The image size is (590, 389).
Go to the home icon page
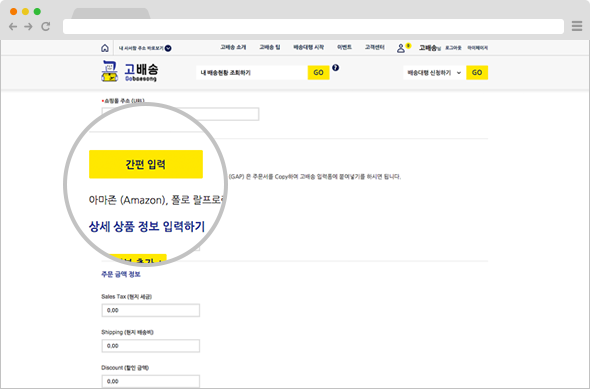coord(105,48)
